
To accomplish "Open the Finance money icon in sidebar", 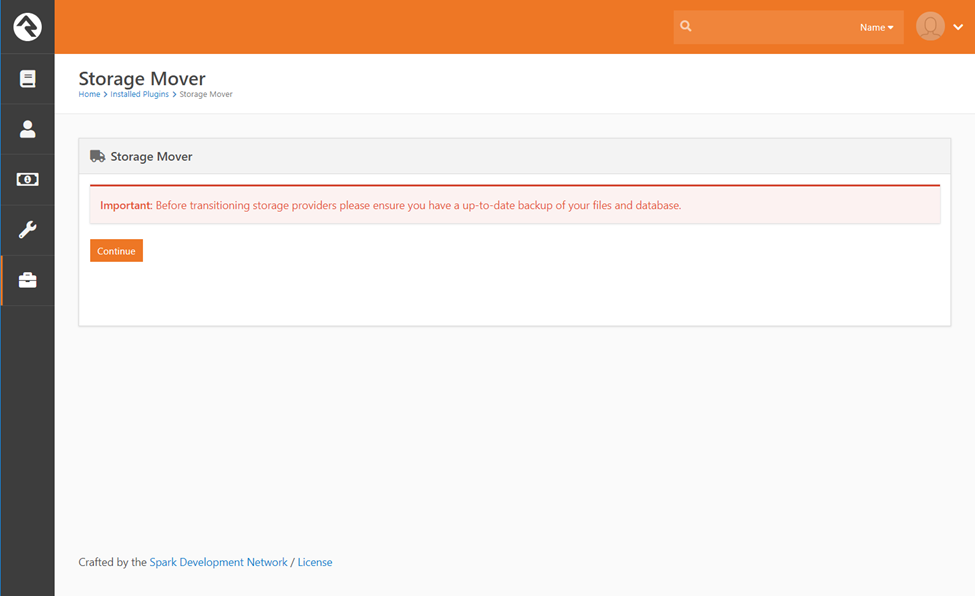I will [27, 180].
